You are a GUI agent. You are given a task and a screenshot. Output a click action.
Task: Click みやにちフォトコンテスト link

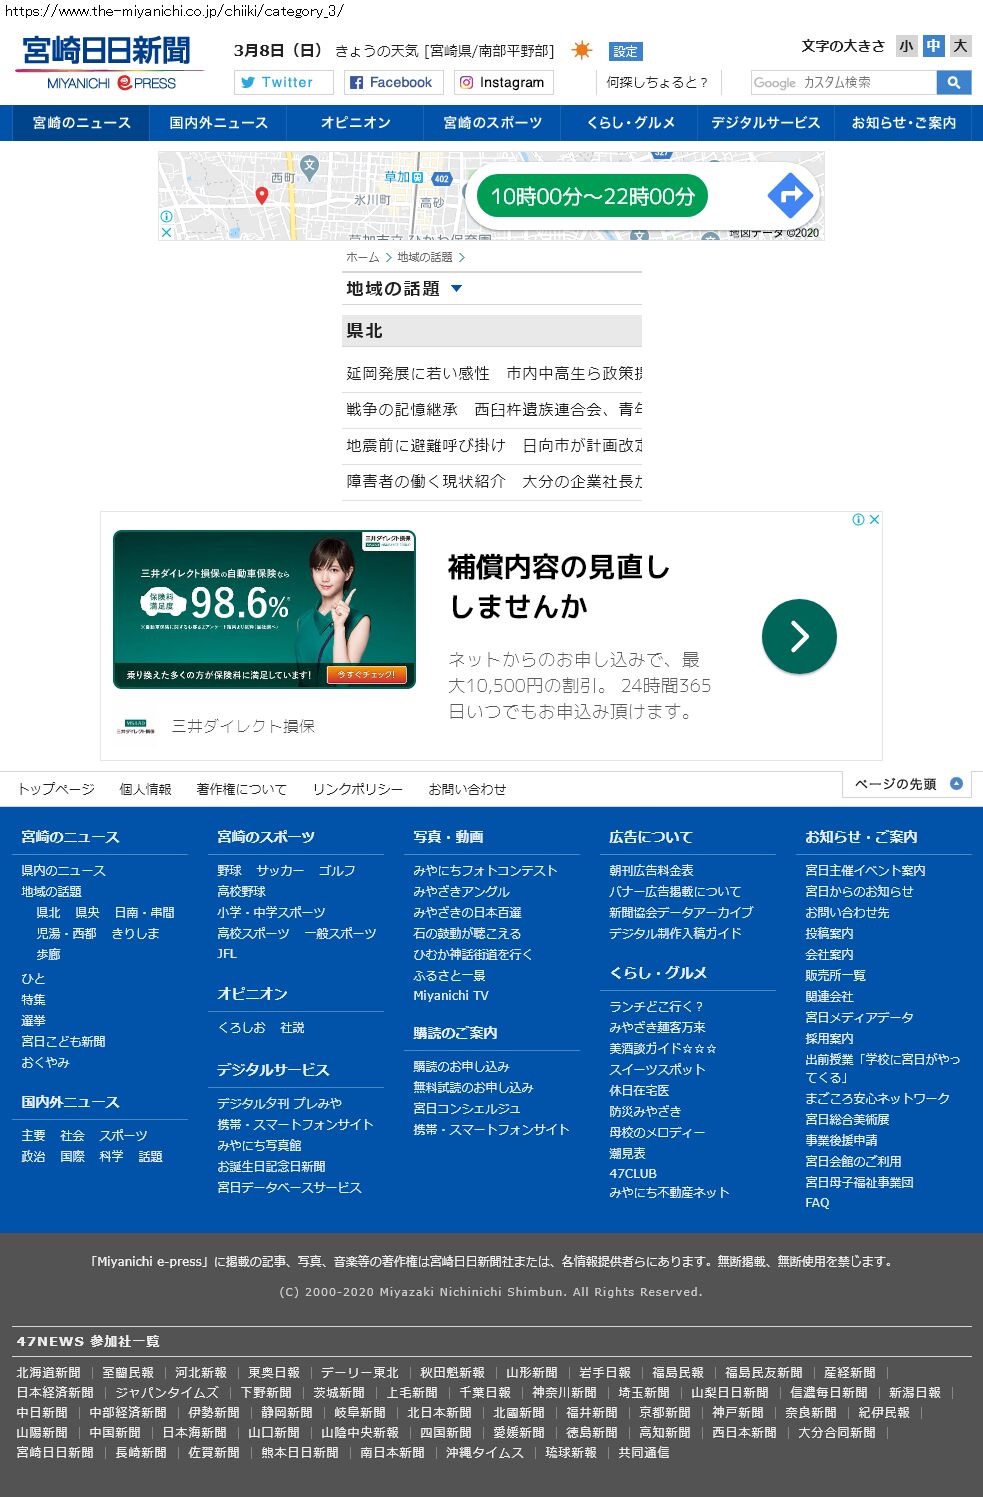coord(485,870)
